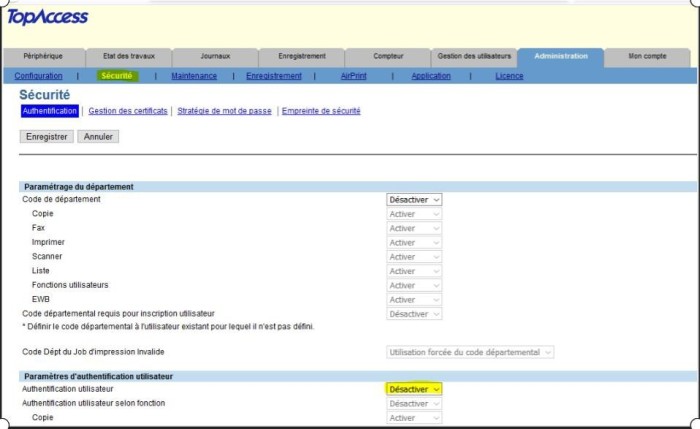
Task: Go to Gestion des utilisateurs tab
Action: [474, 56]
